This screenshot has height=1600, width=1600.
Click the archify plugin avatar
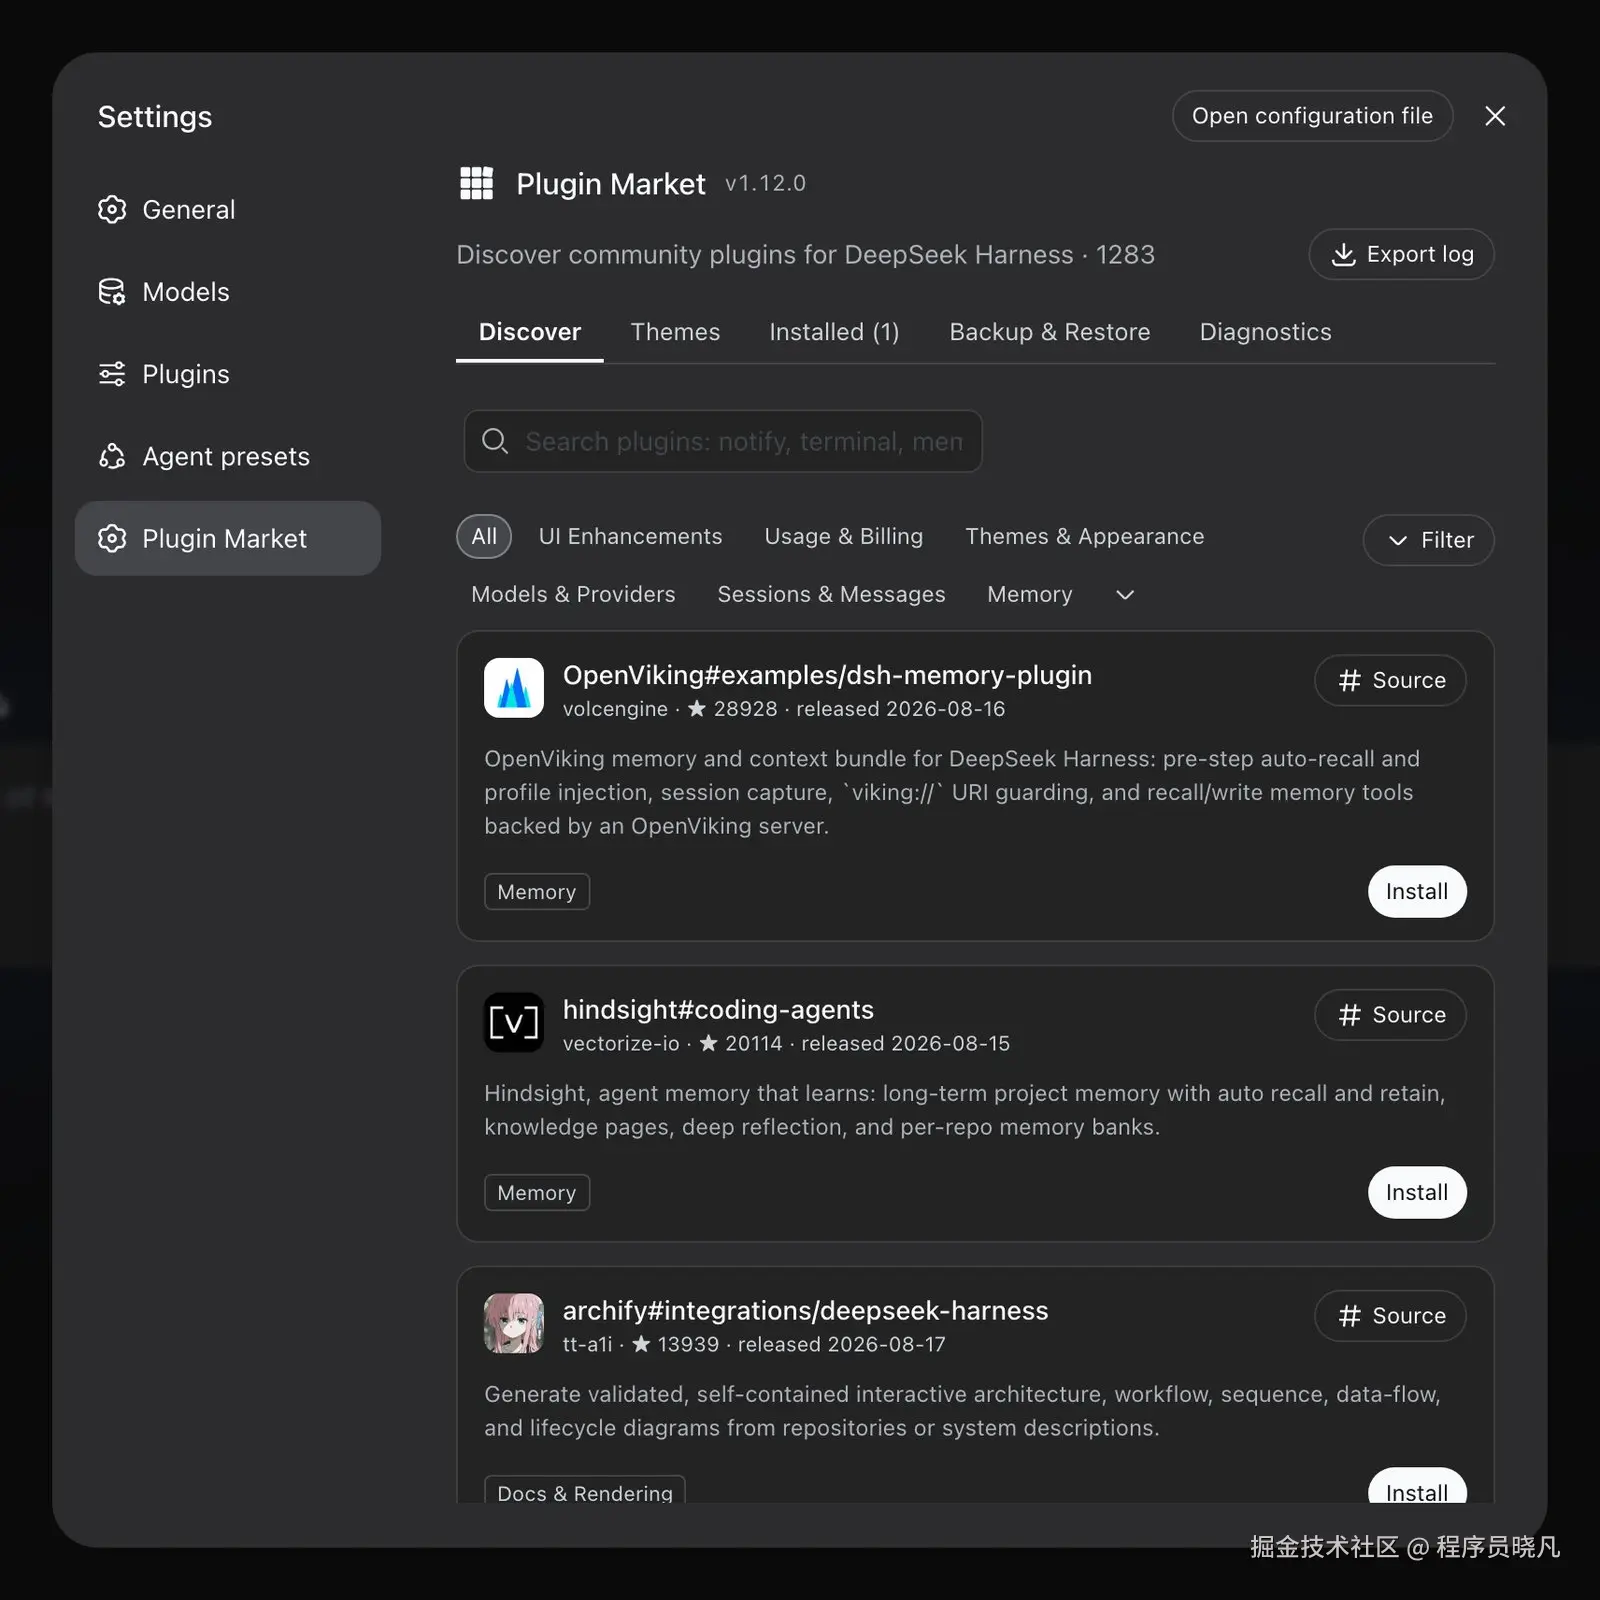[514, 1323]
